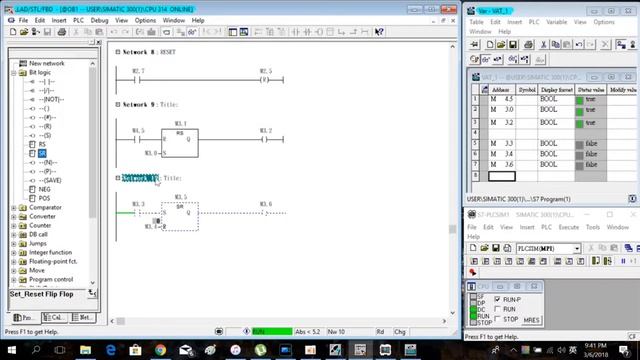The width and height of the screenshot is (640, 360).
Task: Click the horizontal scrollbar left arrow in editor
Action: tap(112, 321)
